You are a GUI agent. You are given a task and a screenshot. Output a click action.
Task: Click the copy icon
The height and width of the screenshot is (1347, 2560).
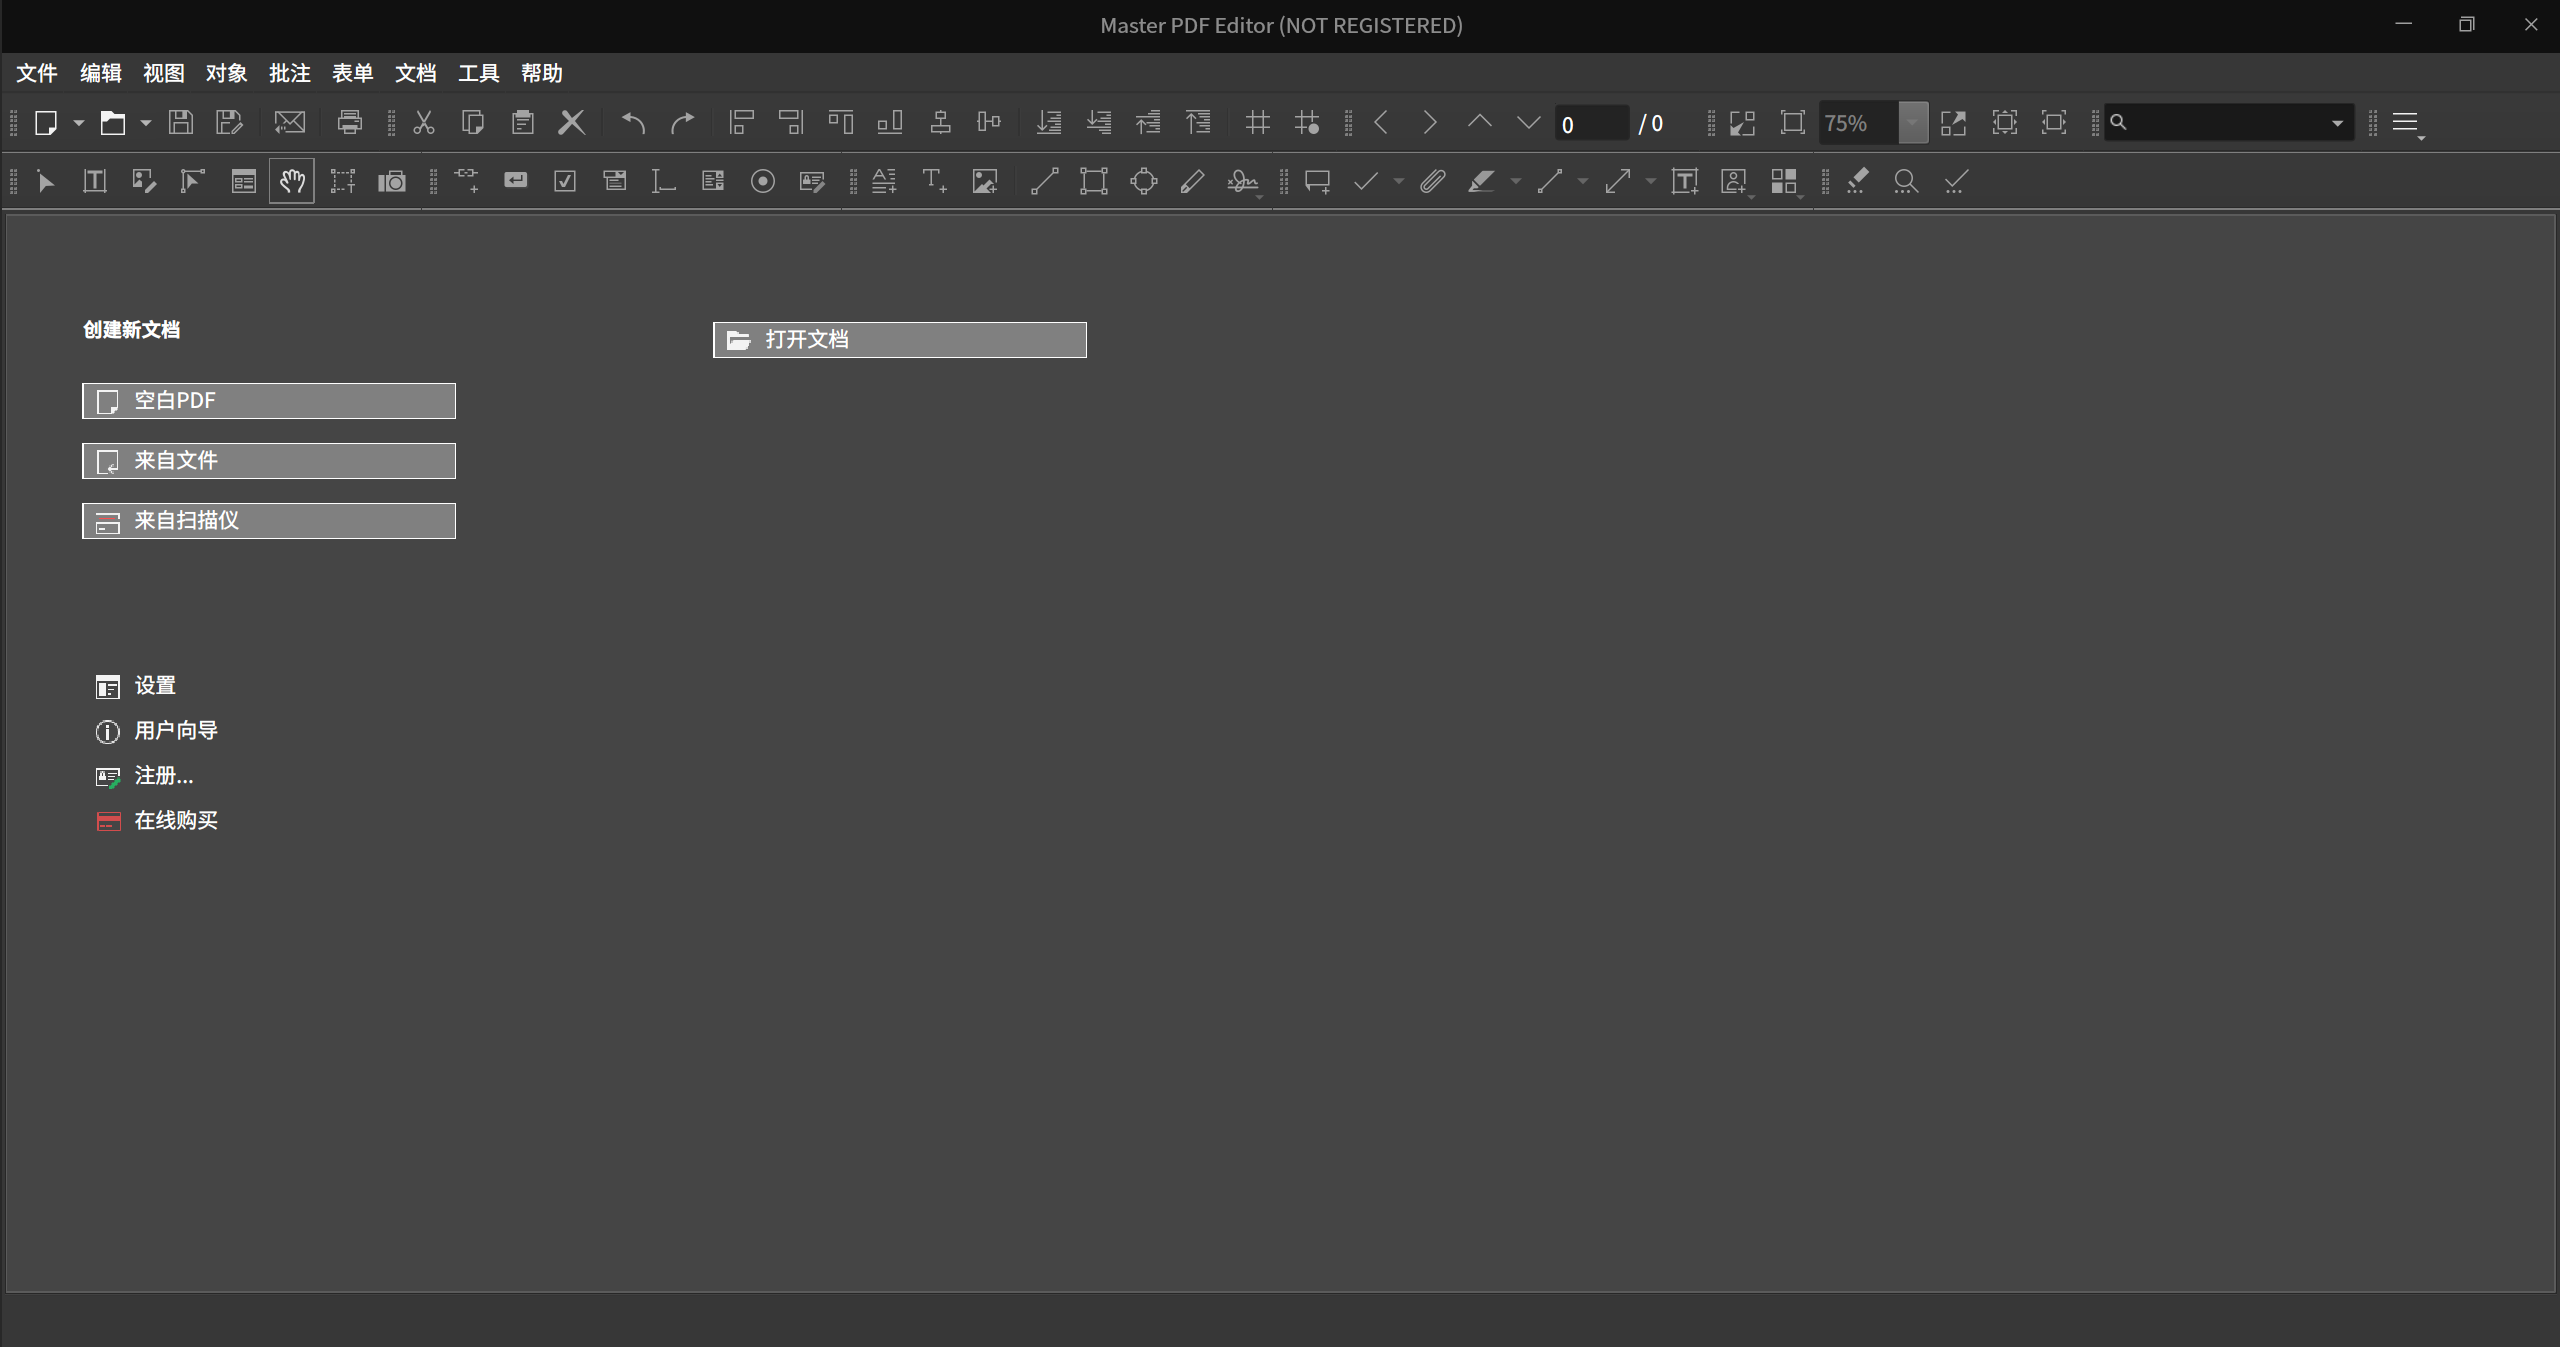tap(473, 123)
